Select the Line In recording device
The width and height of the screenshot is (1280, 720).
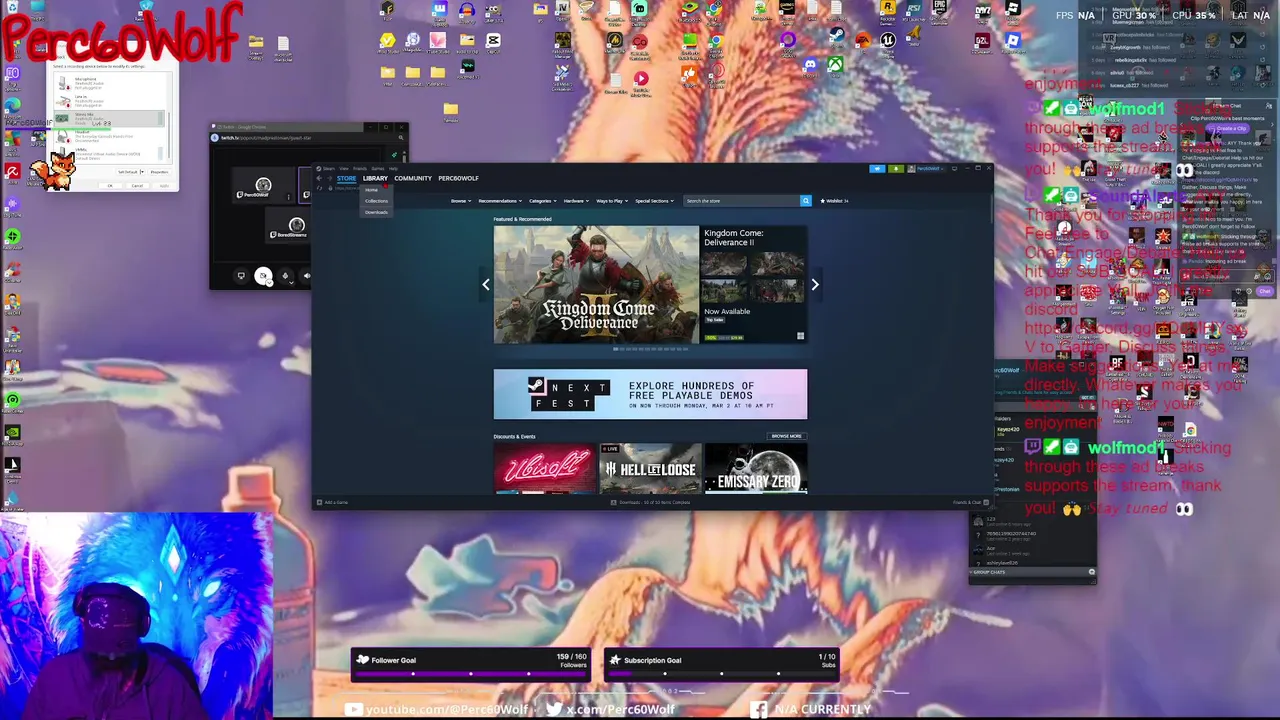click(x=110, y=101)
